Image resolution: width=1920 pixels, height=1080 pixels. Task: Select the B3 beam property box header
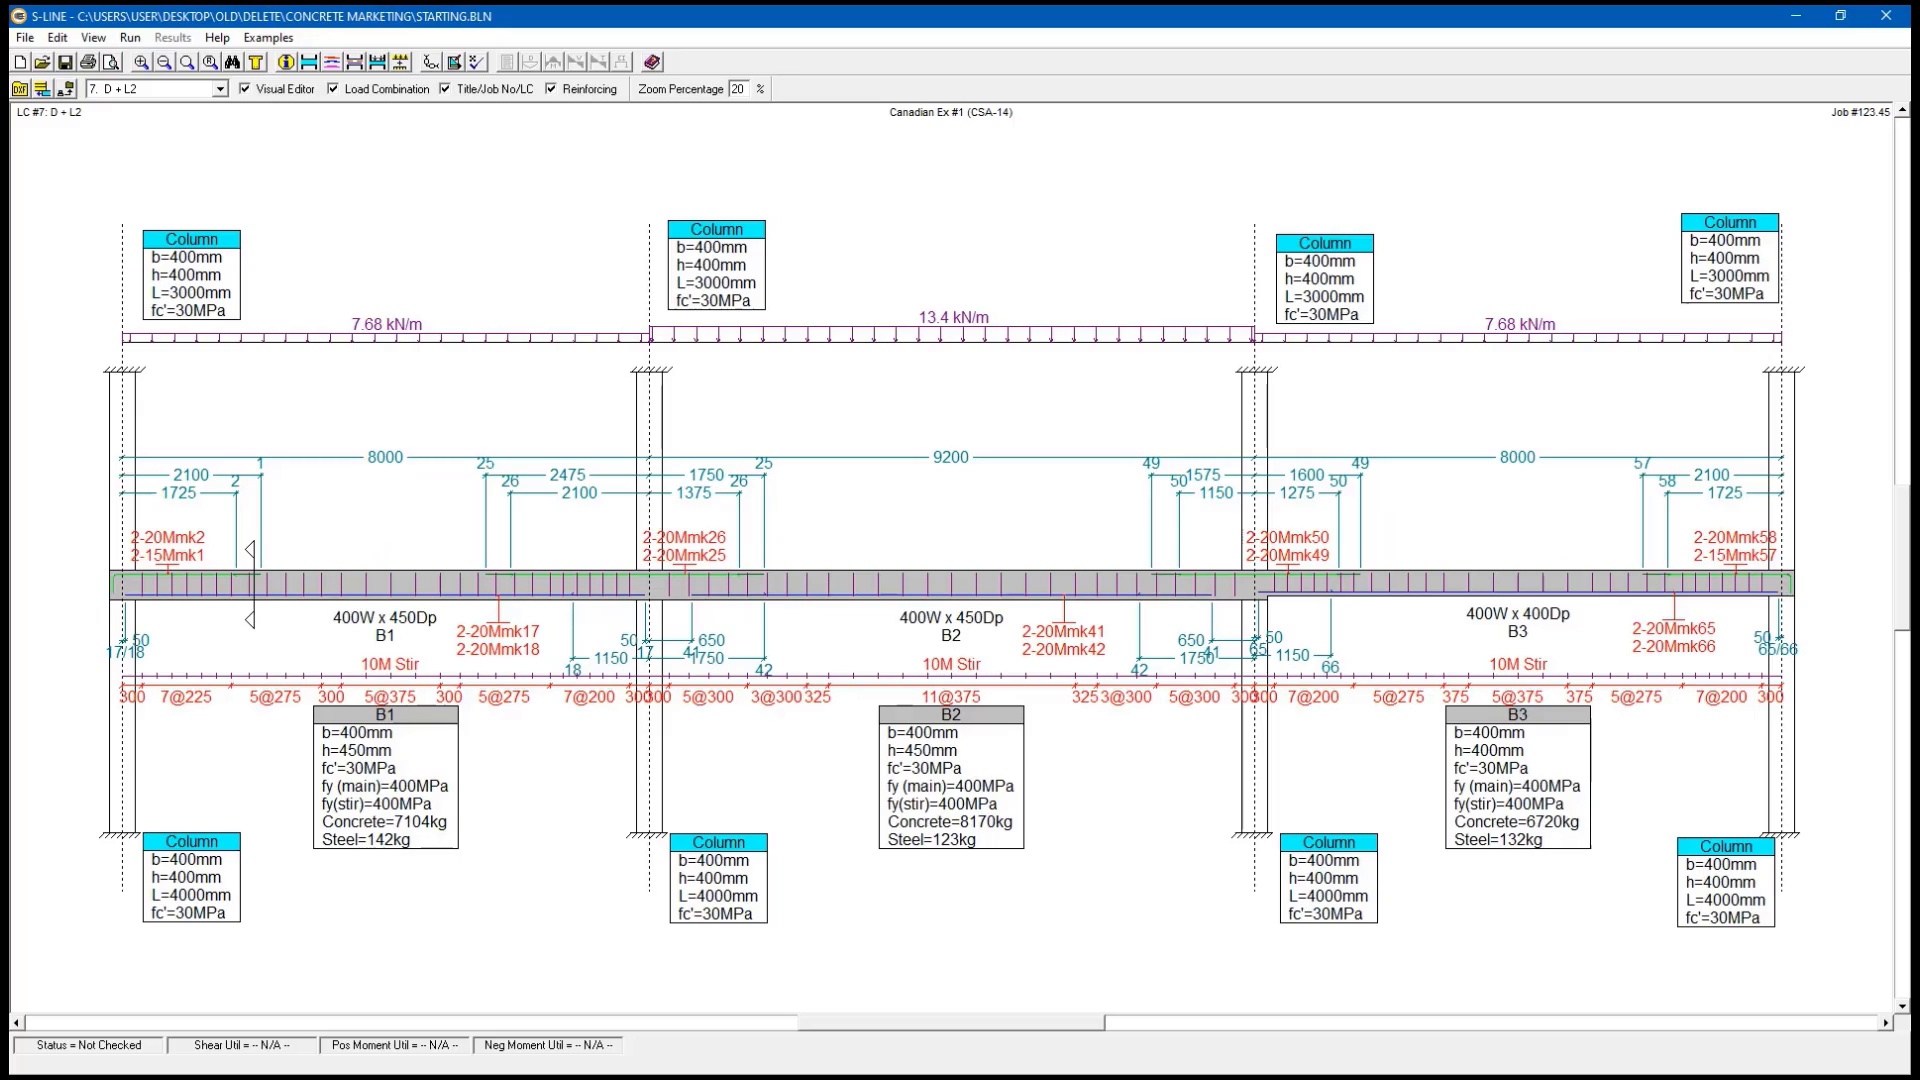point(1518,715)
